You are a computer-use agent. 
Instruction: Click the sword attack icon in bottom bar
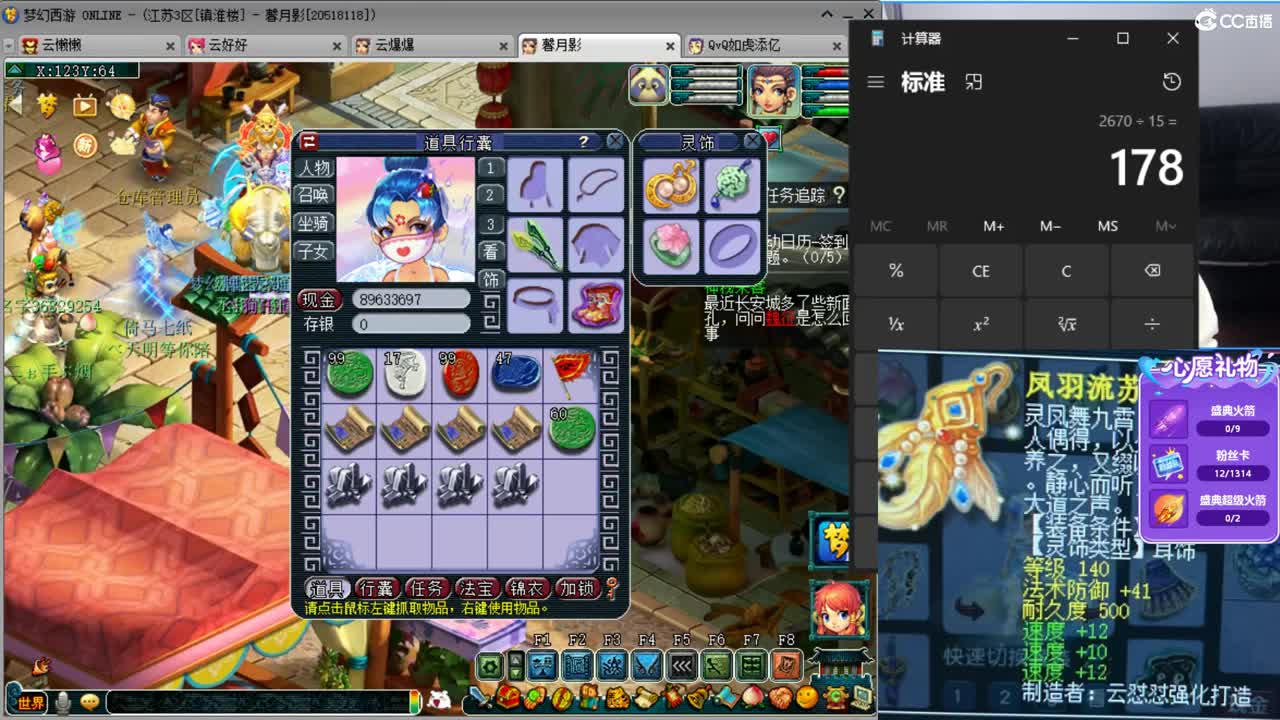[x=482, y=697]
